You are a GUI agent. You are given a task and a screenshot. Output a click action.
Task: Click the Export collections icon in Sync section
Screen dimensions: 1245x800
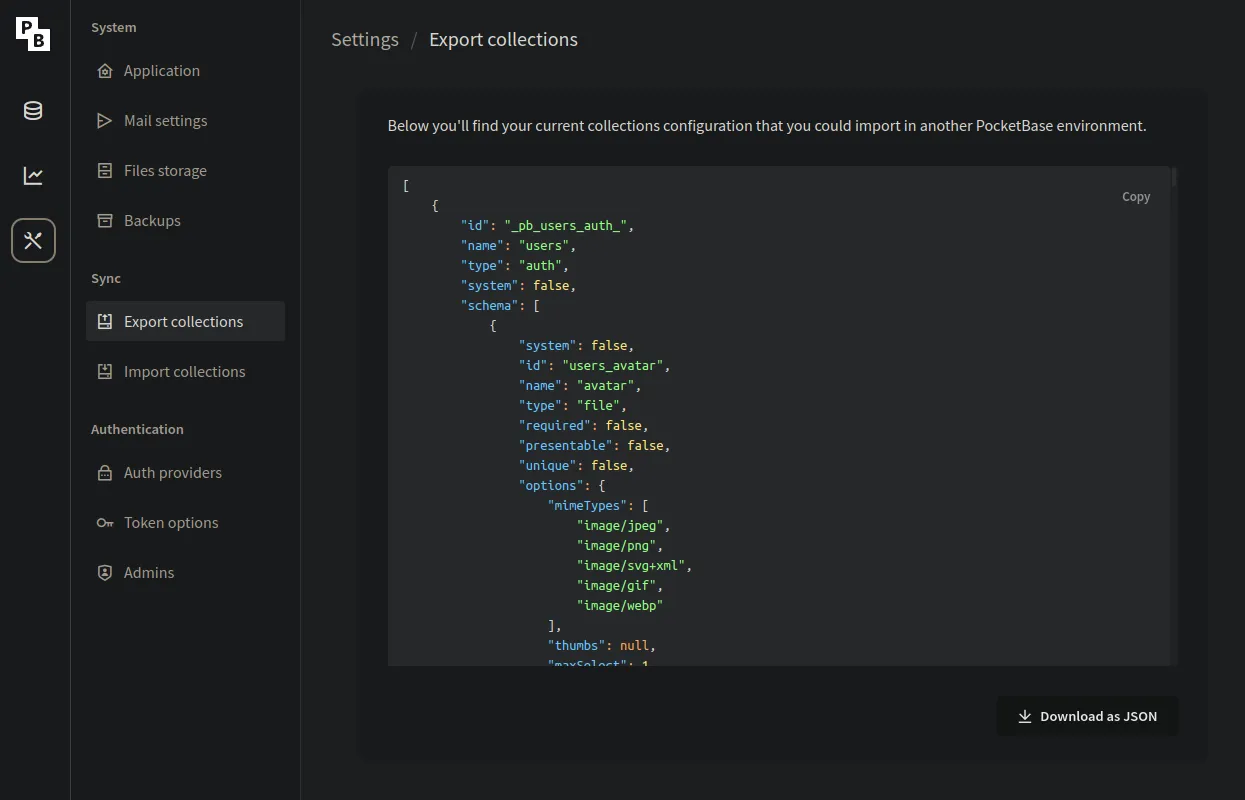pos(105,321)
